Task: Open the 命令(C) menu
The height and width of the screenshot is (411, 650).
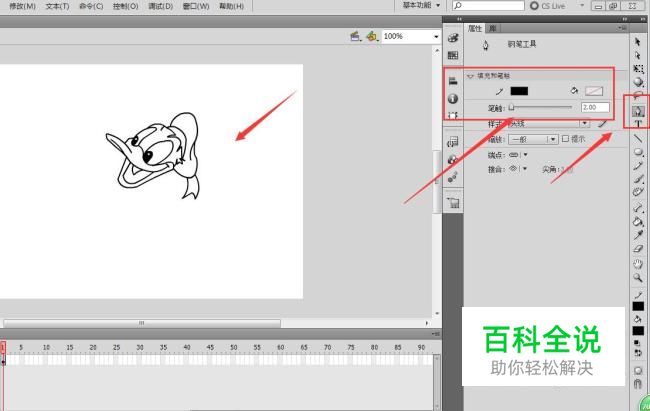Action: tap(91, 6)
